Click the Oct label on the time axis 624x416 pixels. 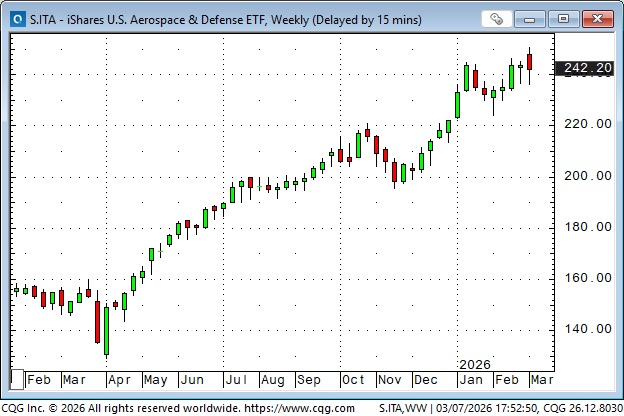click(353, 381)
